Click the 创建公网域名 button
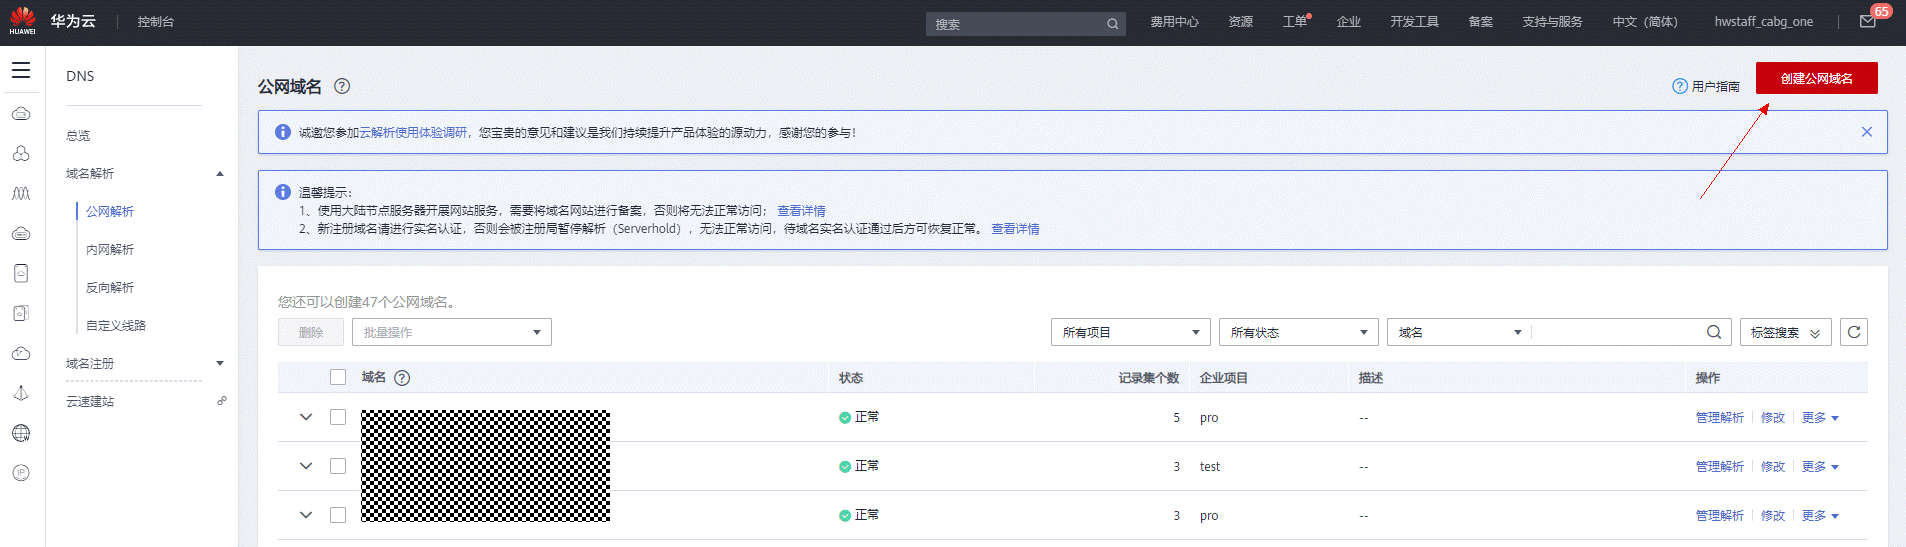The width and height of the screenshot is (1906, 547). (x=1816, y=78)
